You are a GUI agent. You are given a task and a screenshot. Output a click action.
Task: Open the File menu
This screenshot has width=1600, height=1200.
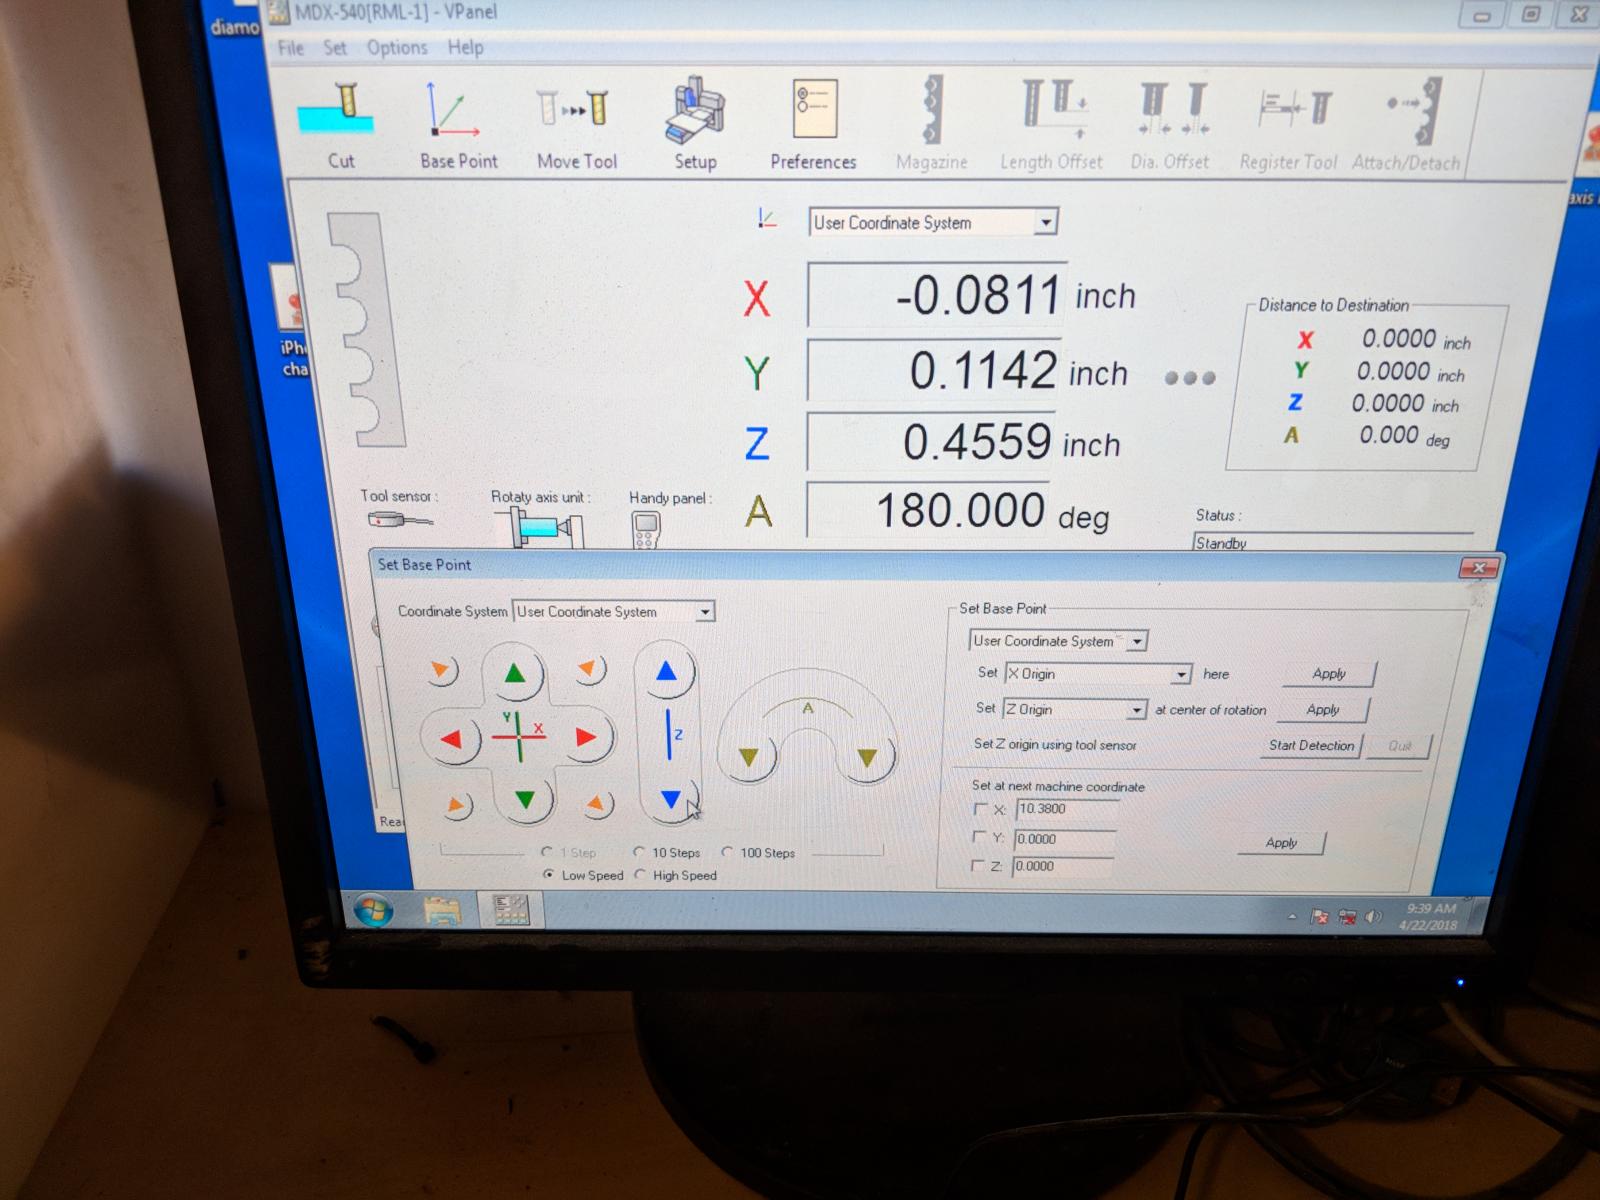290,48
